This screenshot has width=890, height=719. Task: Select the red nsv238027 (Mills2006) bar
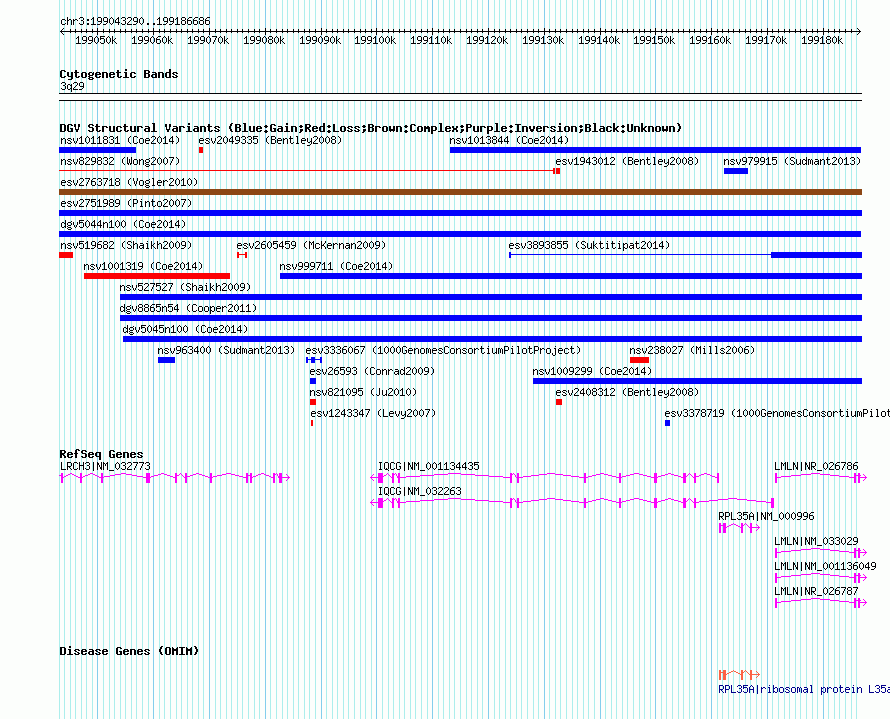[x=639, y=360]
